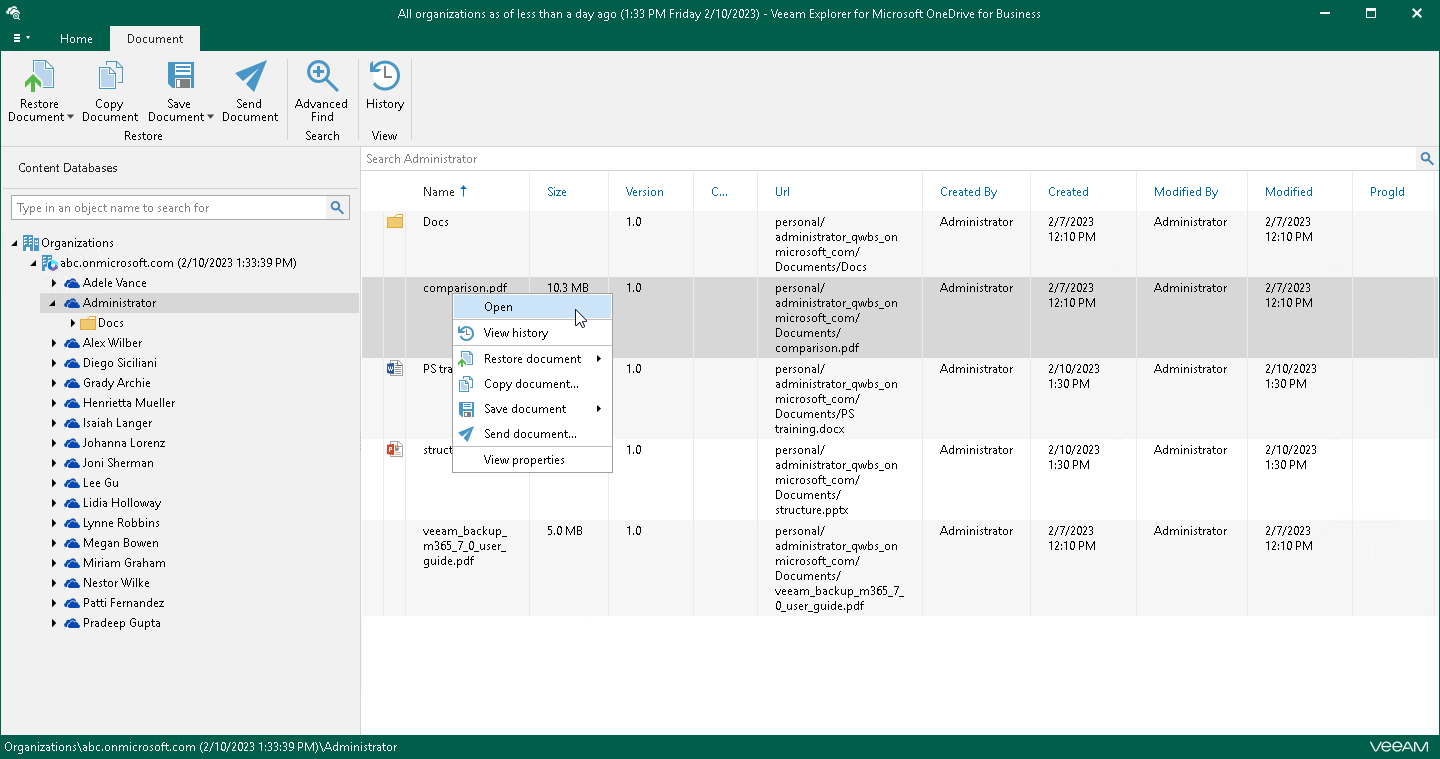Collapse the Administrator tree node
Image resolution: width=1440 pixels, height=759 pixels.
[x=54, y=303]
